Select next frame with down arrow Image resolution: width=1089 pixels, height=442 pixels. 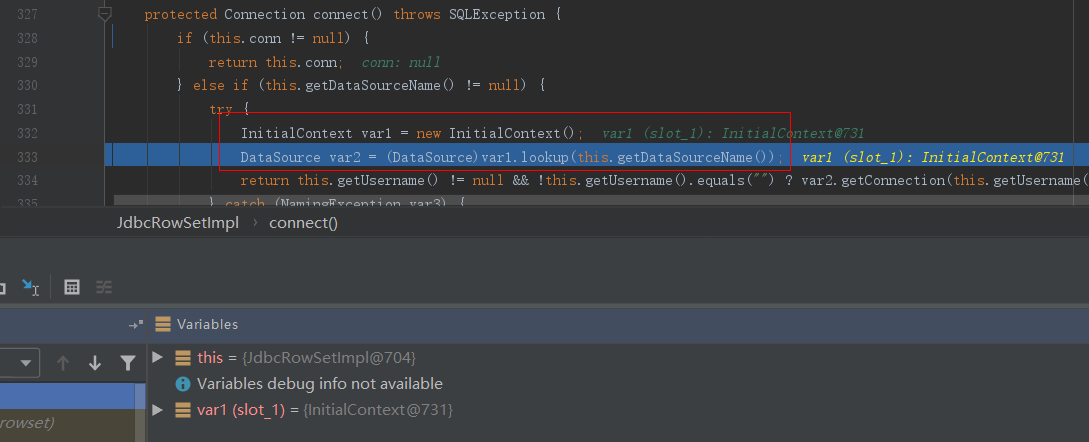pos(95,362)
